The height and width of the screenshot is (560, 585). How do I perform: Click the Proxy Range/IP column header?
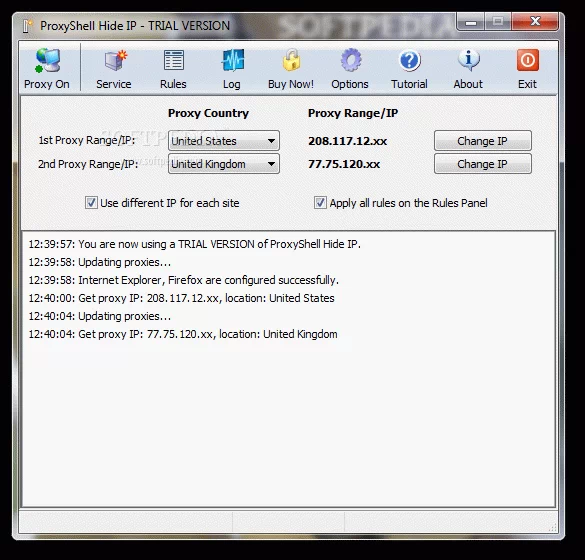click(353, 113)
